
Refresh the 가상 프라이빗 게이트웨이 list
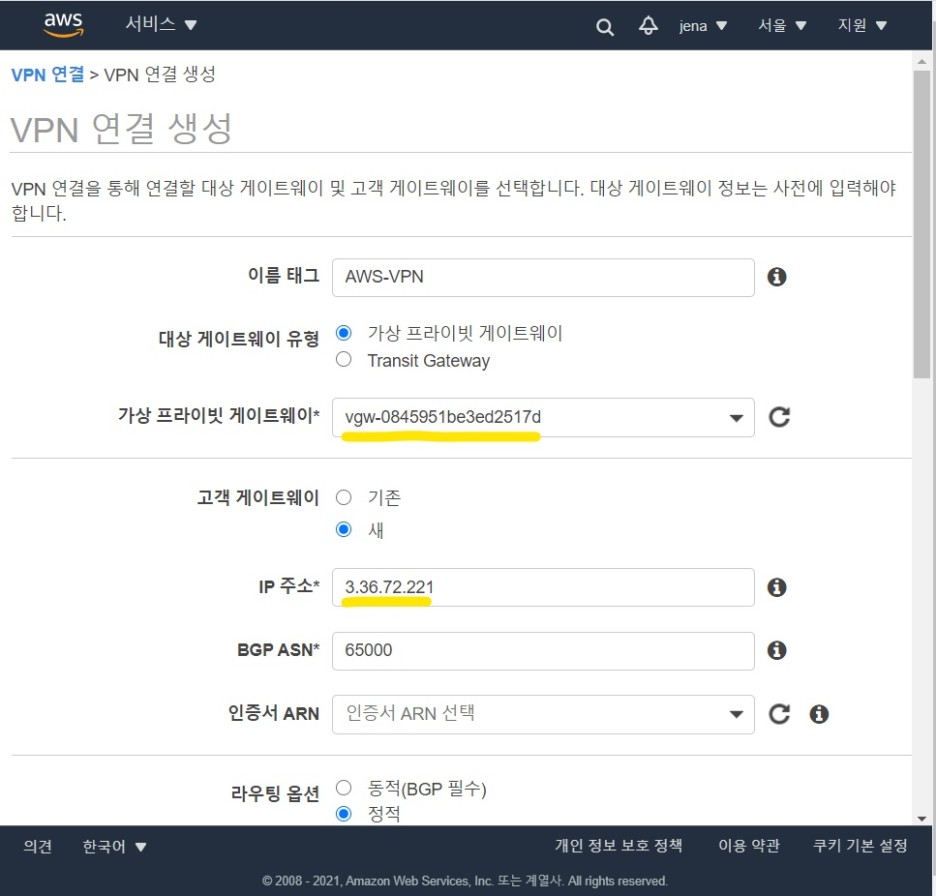coord(780,417)
